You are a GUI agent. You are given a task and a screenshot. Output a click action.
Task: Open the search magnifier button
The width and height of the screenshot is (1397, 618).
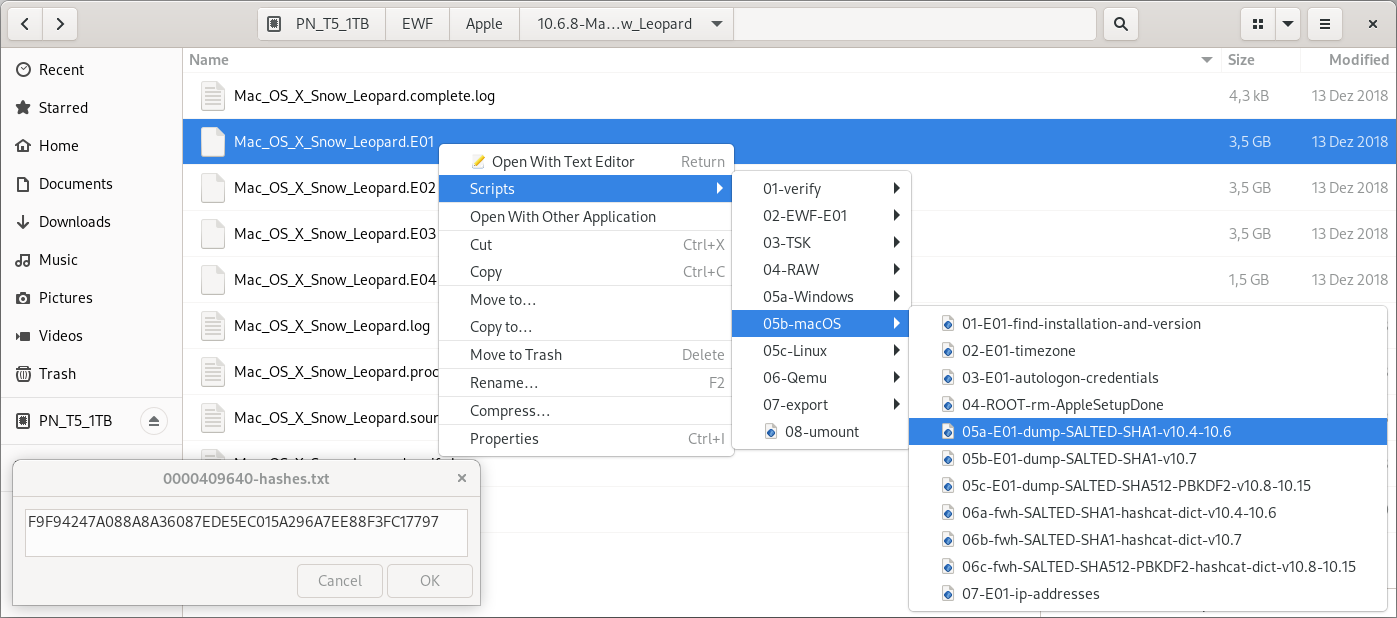click(1121, 24)
